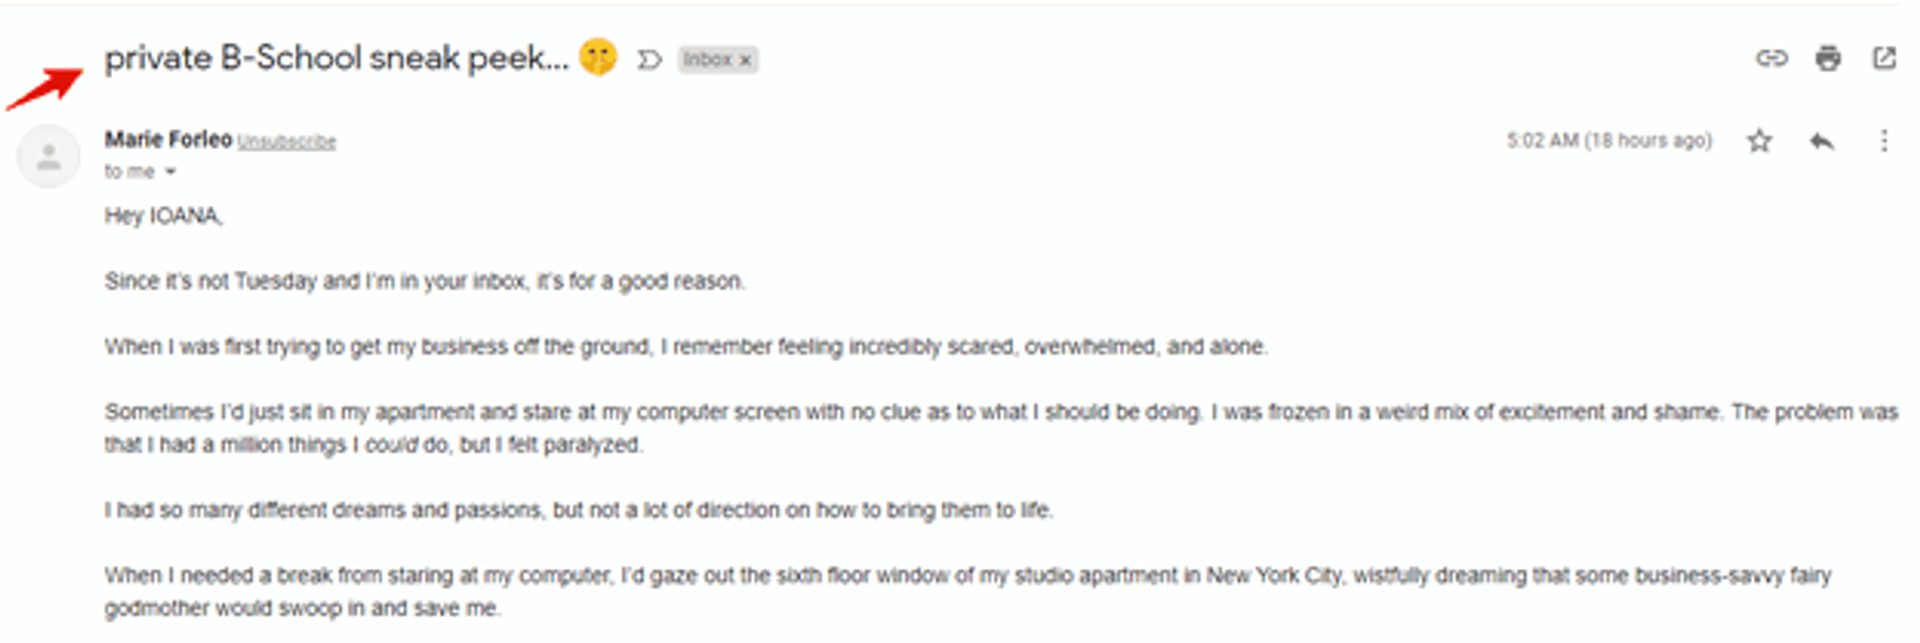Click the greeting line 'Hey IOANA,'
Image resolution: width=1920 pixels, height=643 pixels.
tap(163, 213)
